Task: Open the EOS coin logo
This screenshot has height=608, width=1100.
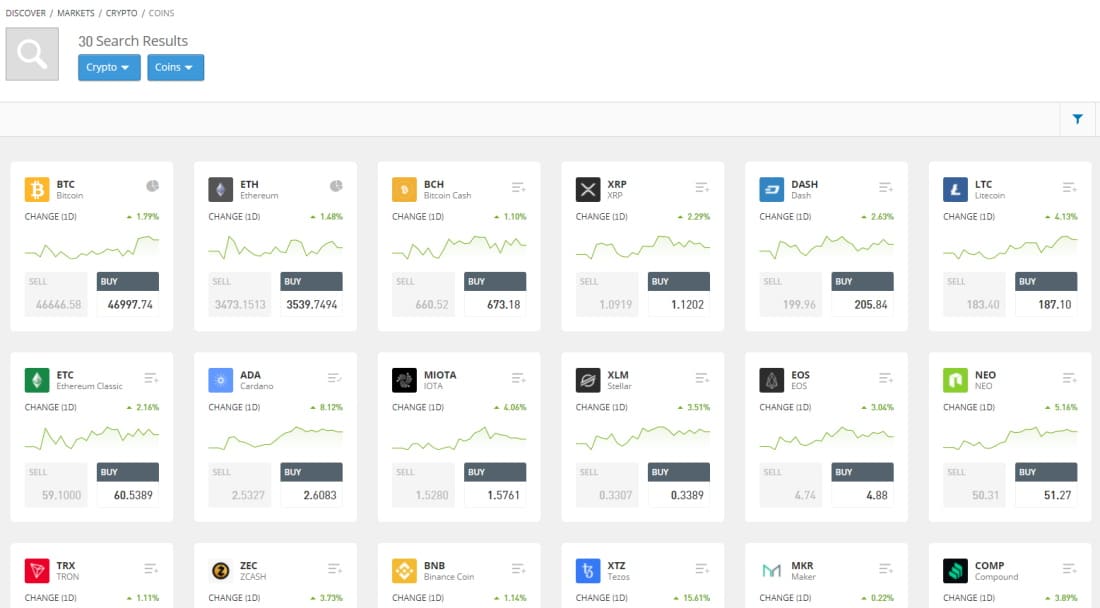Action: point(772,380)
